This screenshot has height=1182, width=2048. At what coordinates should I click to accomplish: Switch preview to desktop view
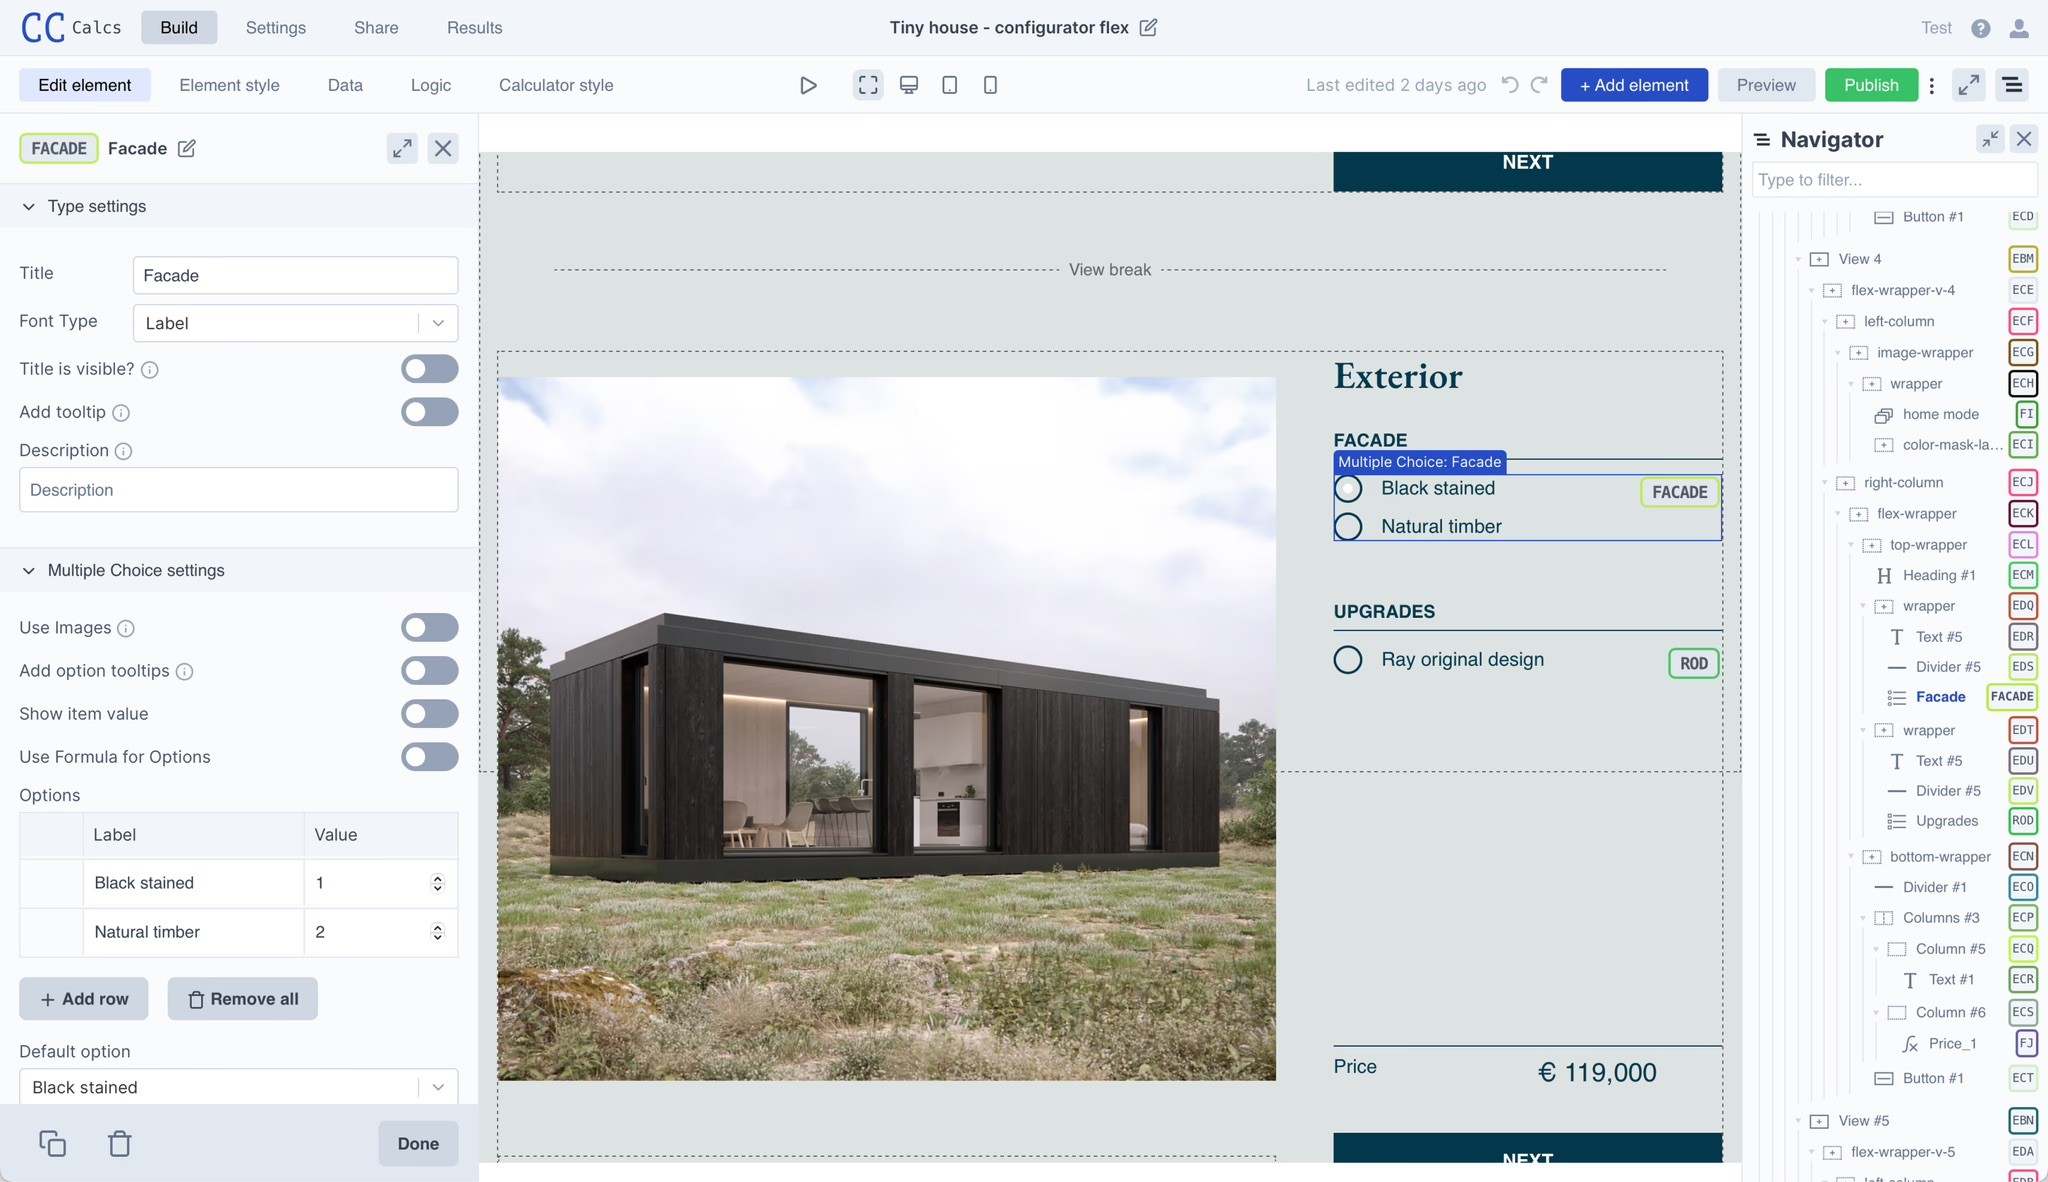click(x=908, y=85)
